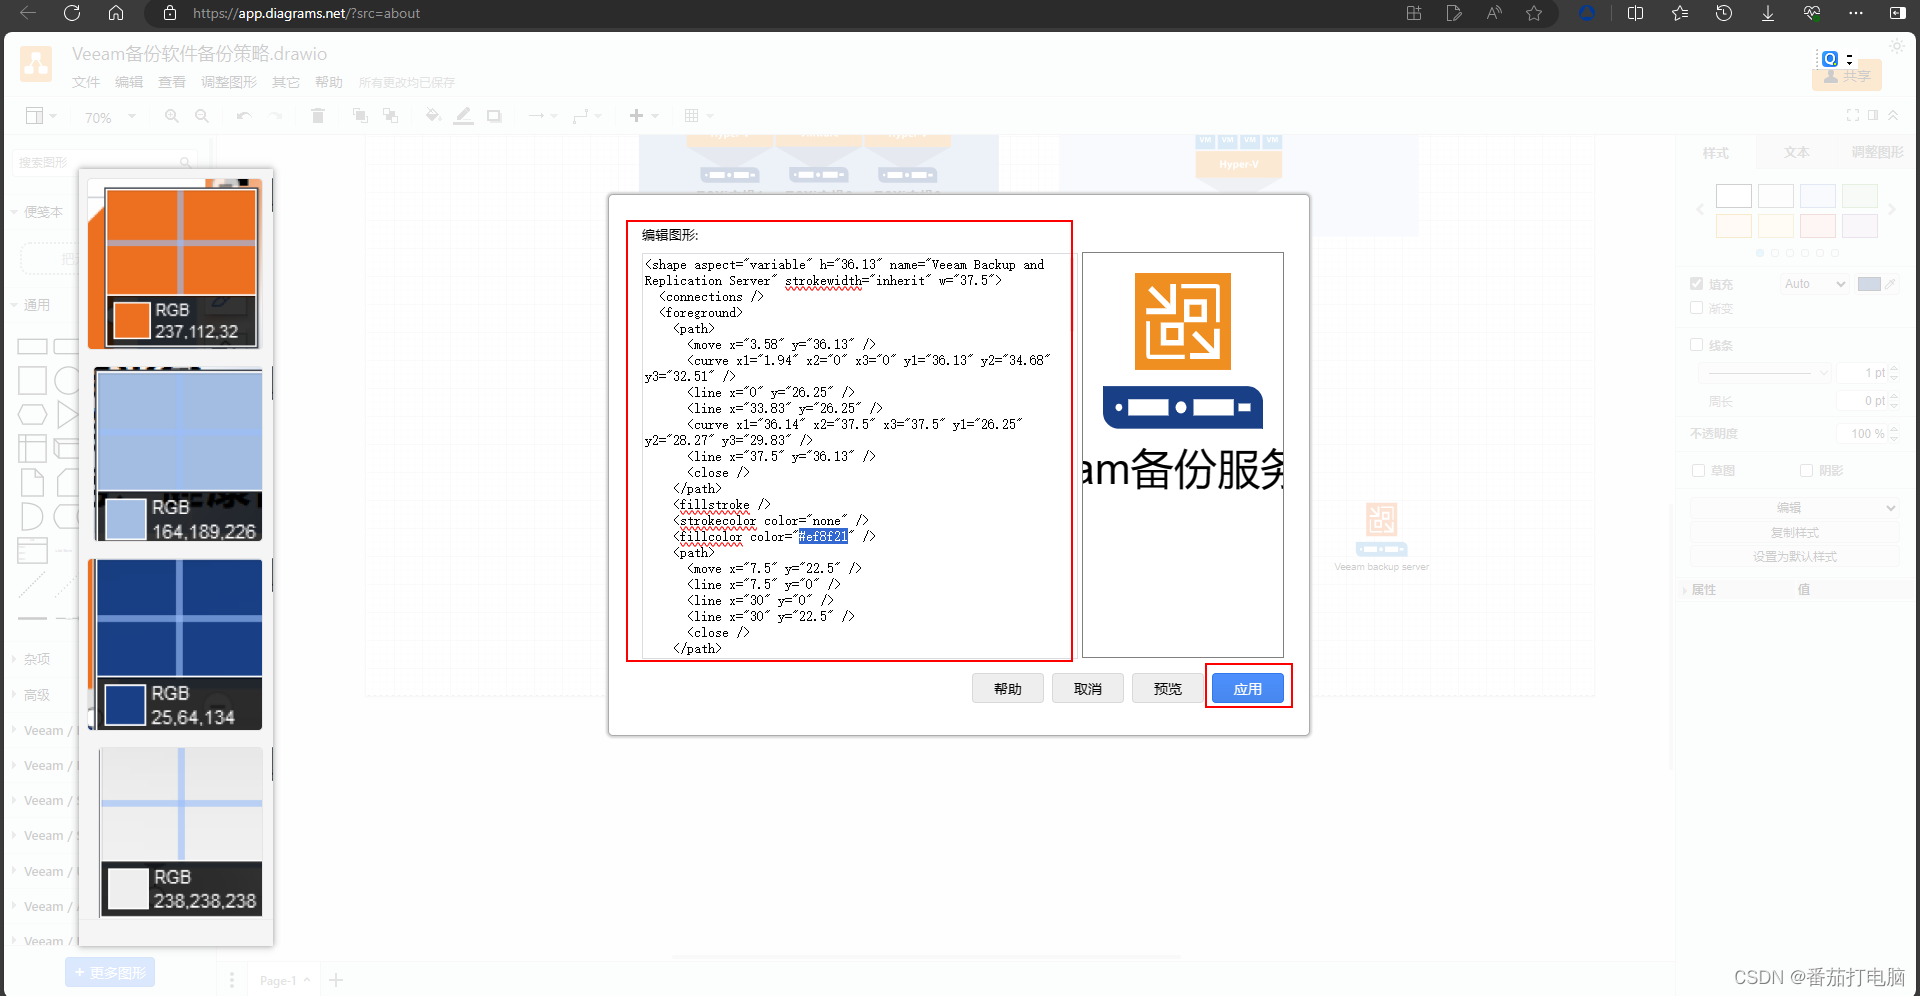Open browser history icon

(x=1724, y=13)
